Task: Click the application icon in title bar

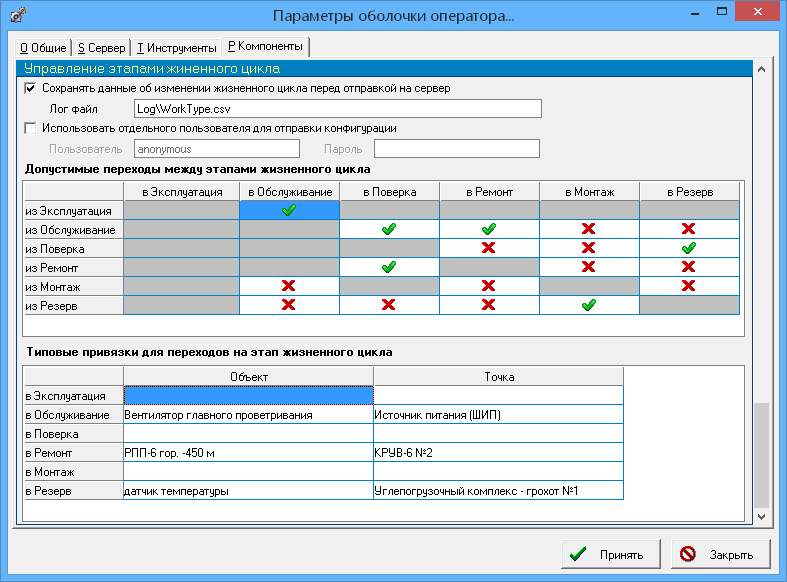Action: [18, 15]
